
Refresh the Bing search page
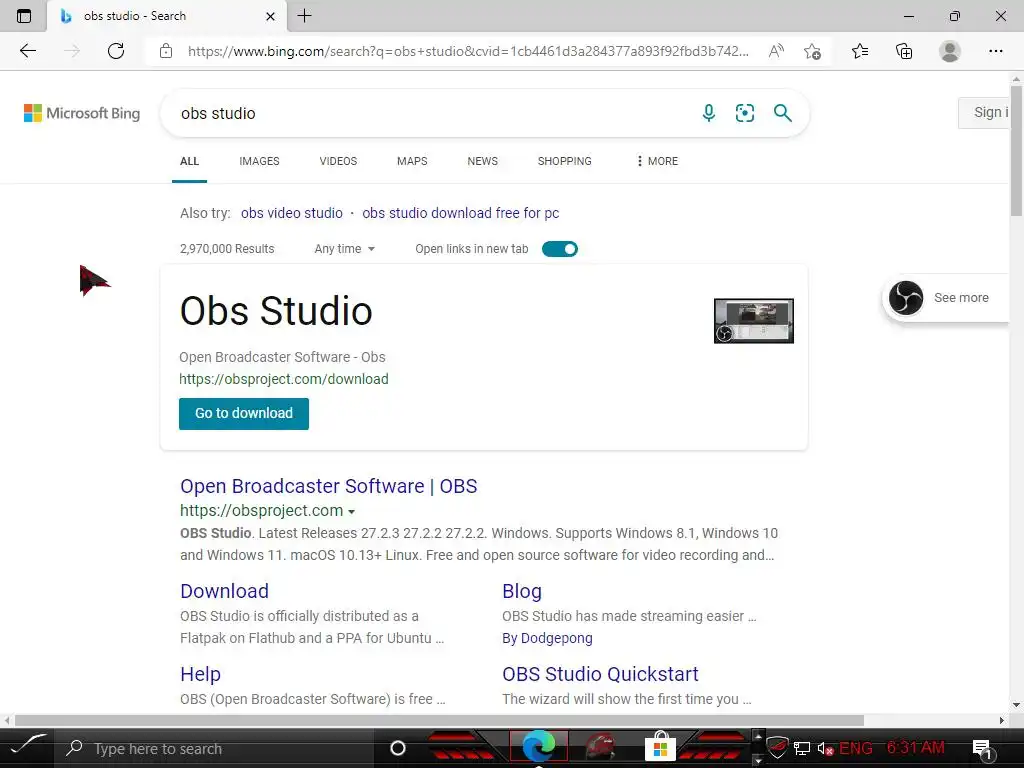[116, 51]
